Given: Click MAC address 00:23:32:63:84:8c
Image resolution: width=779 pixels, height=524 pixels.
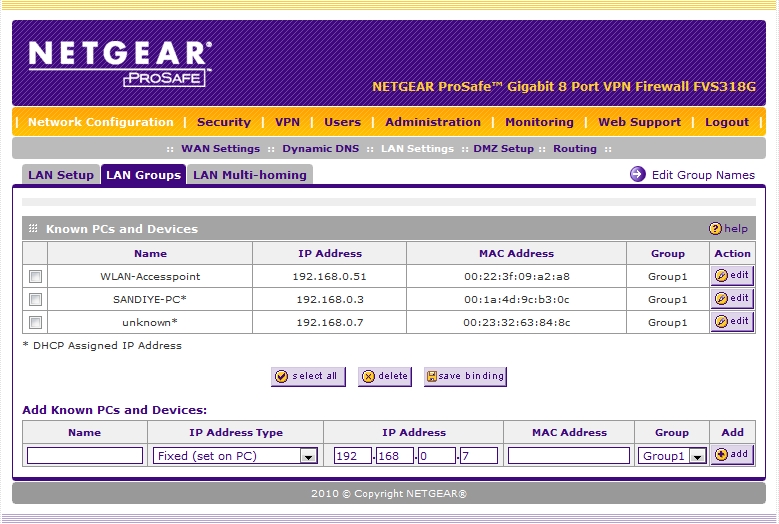Looking at the screenshot, I should 517,323.
